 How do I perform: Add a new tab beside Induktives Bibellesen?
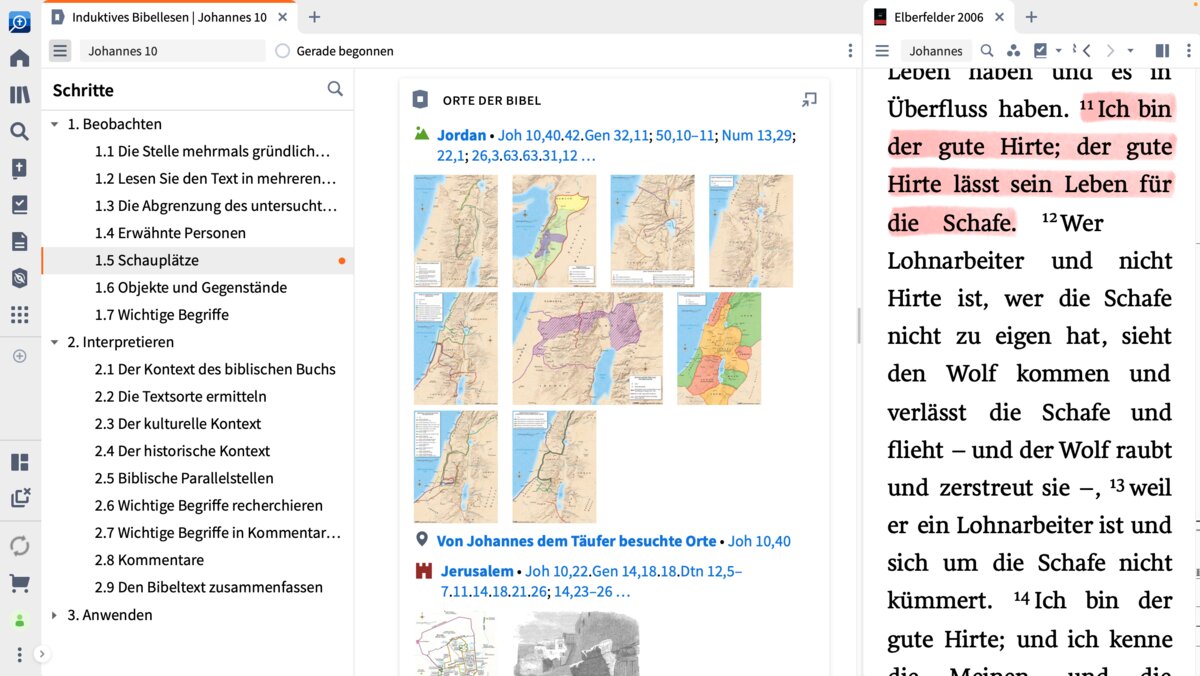click(x=314, y=17)
